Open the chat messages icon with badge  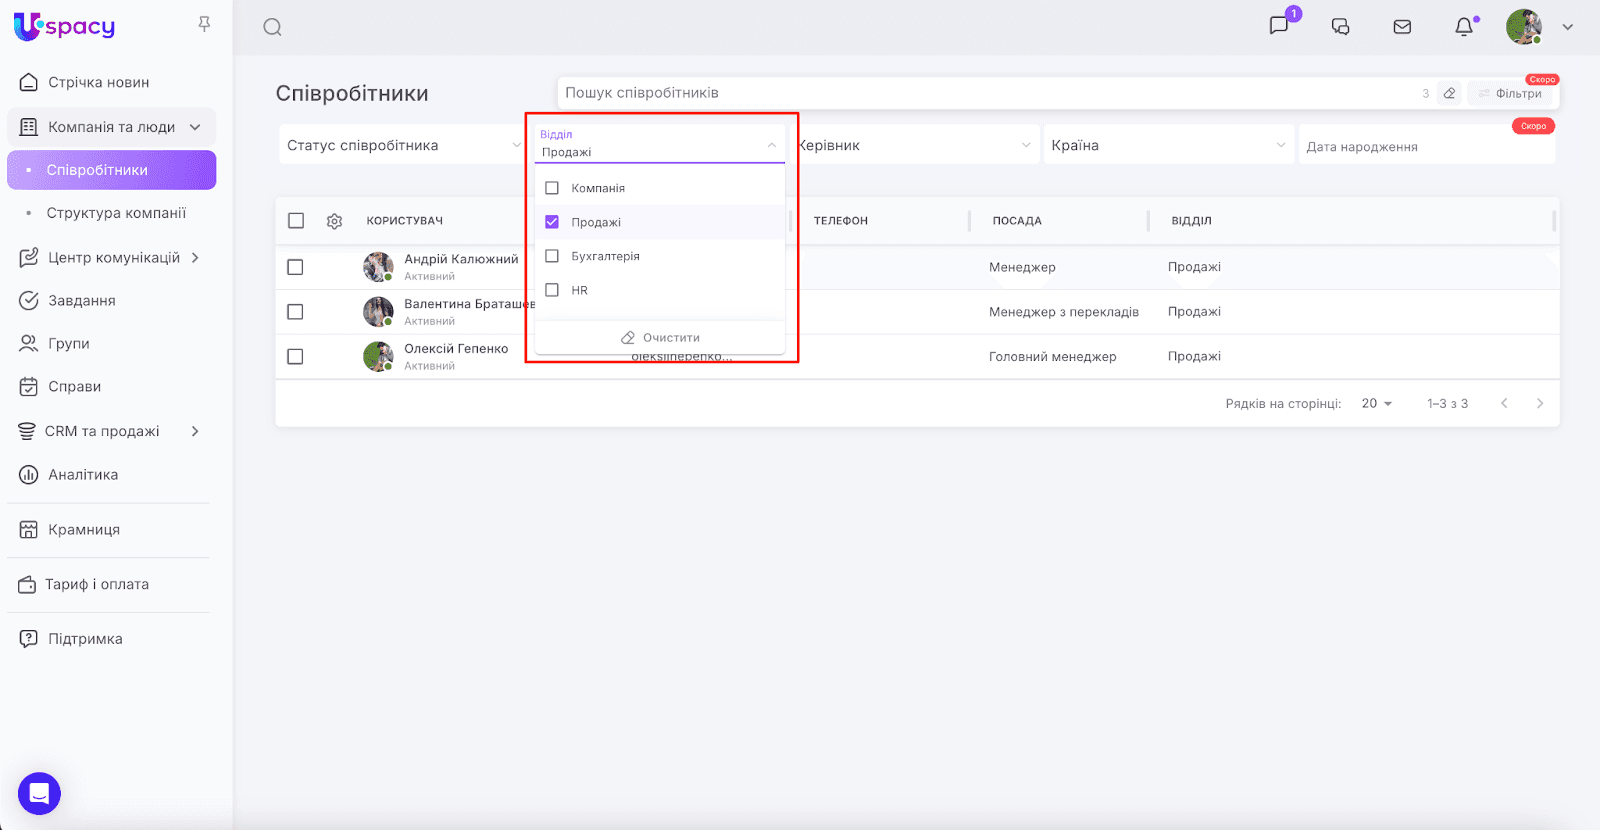click(1279, 26)
